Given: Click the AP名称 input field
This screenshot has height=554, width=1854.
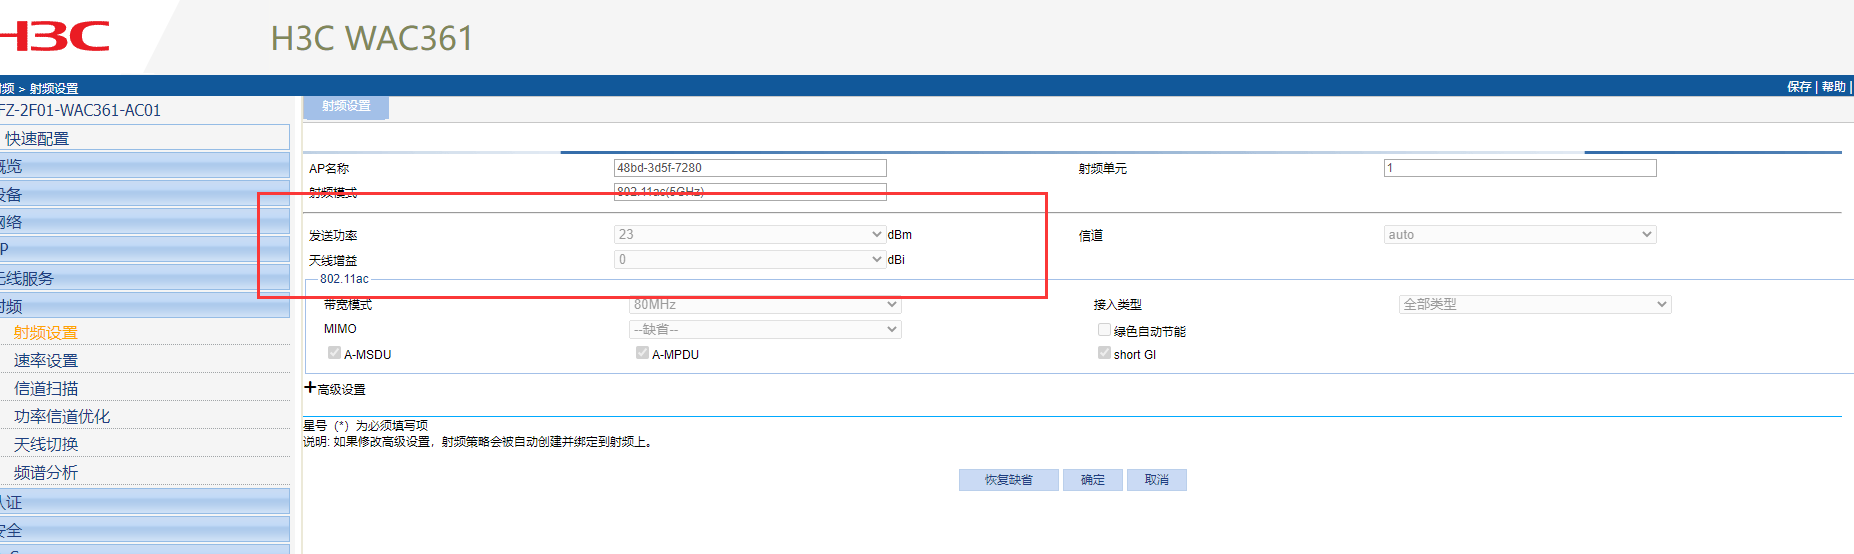Looking at the screenshot, I should click(x=750, y=168).
